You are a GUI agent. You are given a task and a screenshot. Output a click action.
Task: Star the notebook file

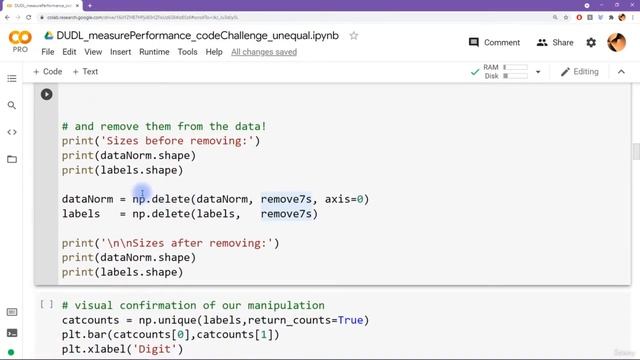(x=353, y=36)
